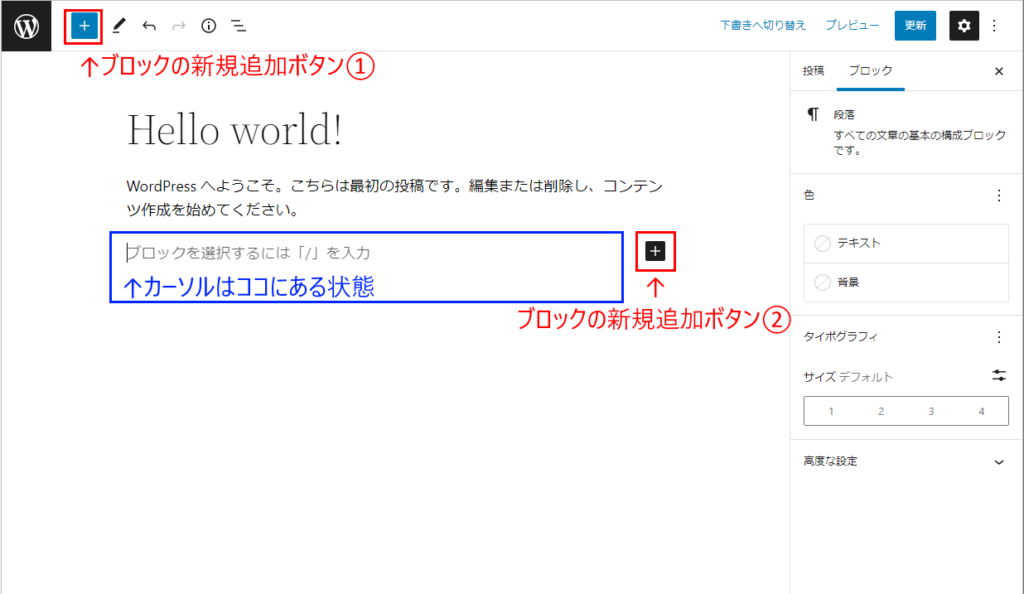Click the inline black plus add-block button
This screenshot has height=594, width=1024.
click(655, 251)
